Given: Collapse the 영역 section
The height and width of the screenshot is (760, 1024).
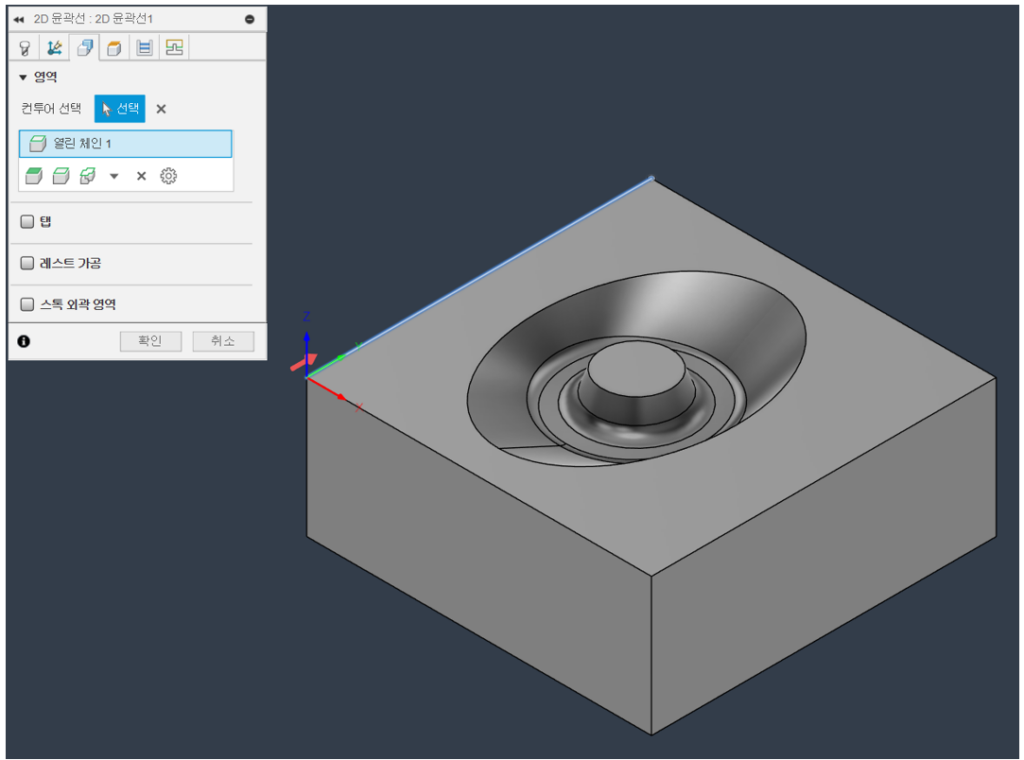Looking at the screenshot, I should click(x=23, y=78).
